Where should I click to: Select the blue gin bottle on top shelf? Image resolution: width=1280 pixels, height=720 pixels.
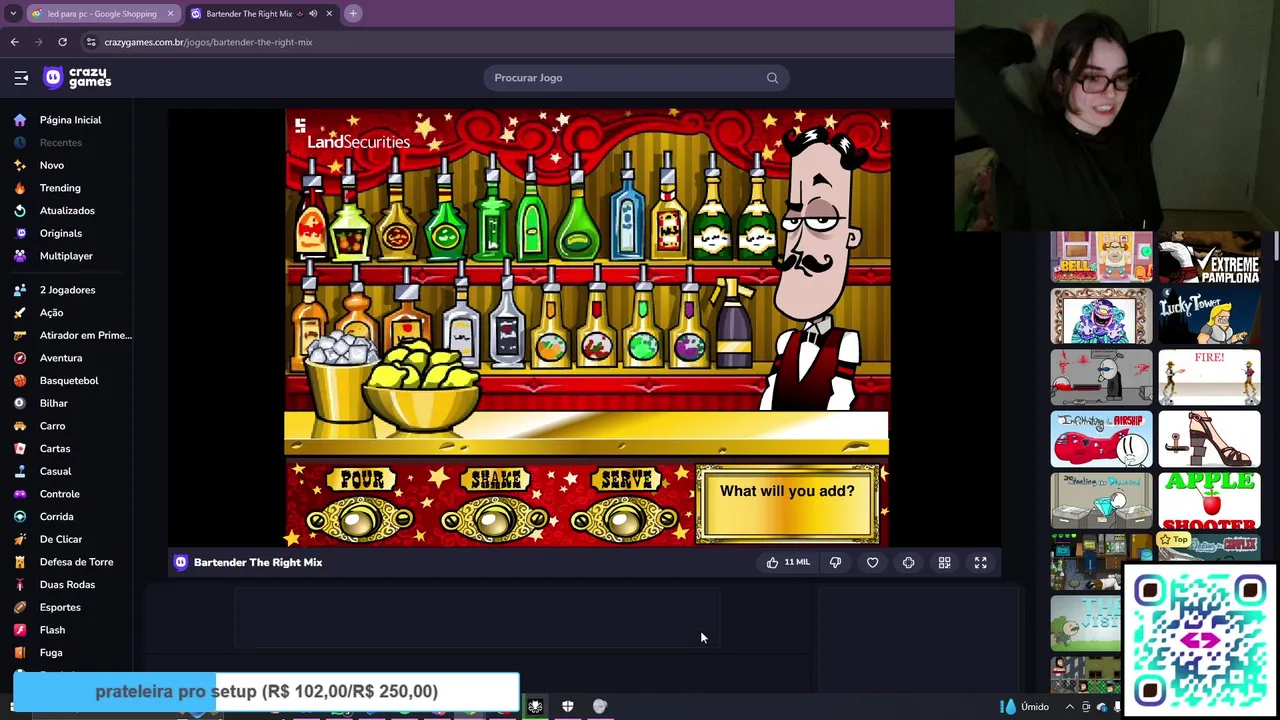click(x=628, y=208)
